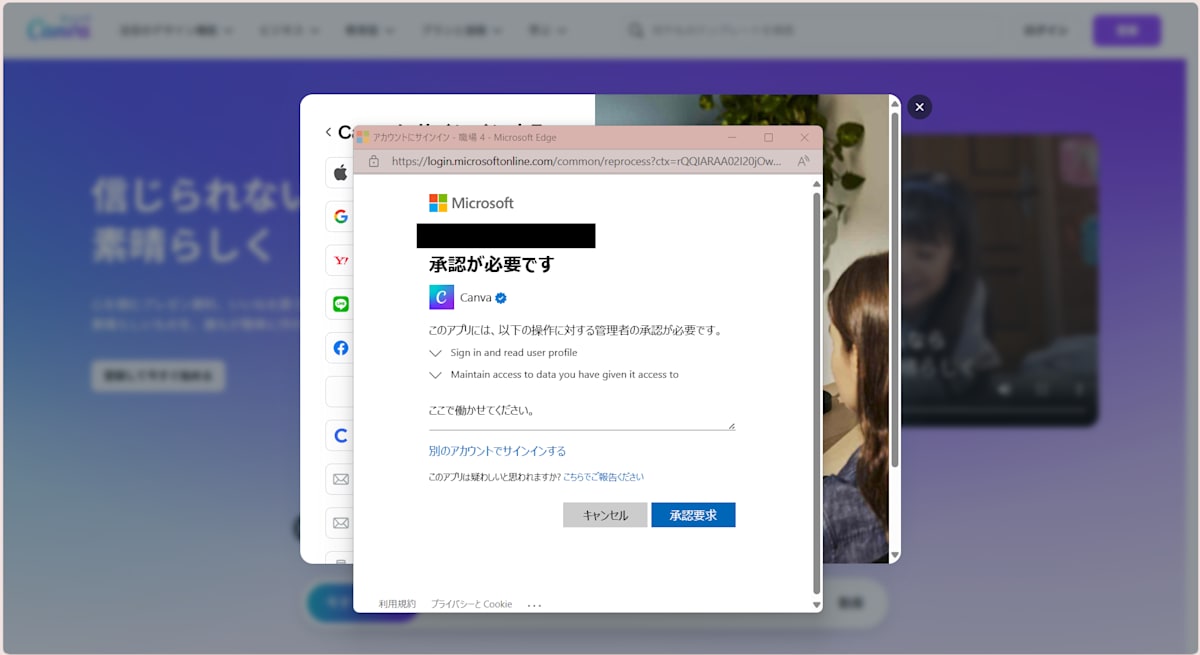Image resolution: width=1200 pixels, height=655 pixels.
Task: Click the Edge favicon in popup title bar
Action: pyautogui.click(x=363, y=137)
